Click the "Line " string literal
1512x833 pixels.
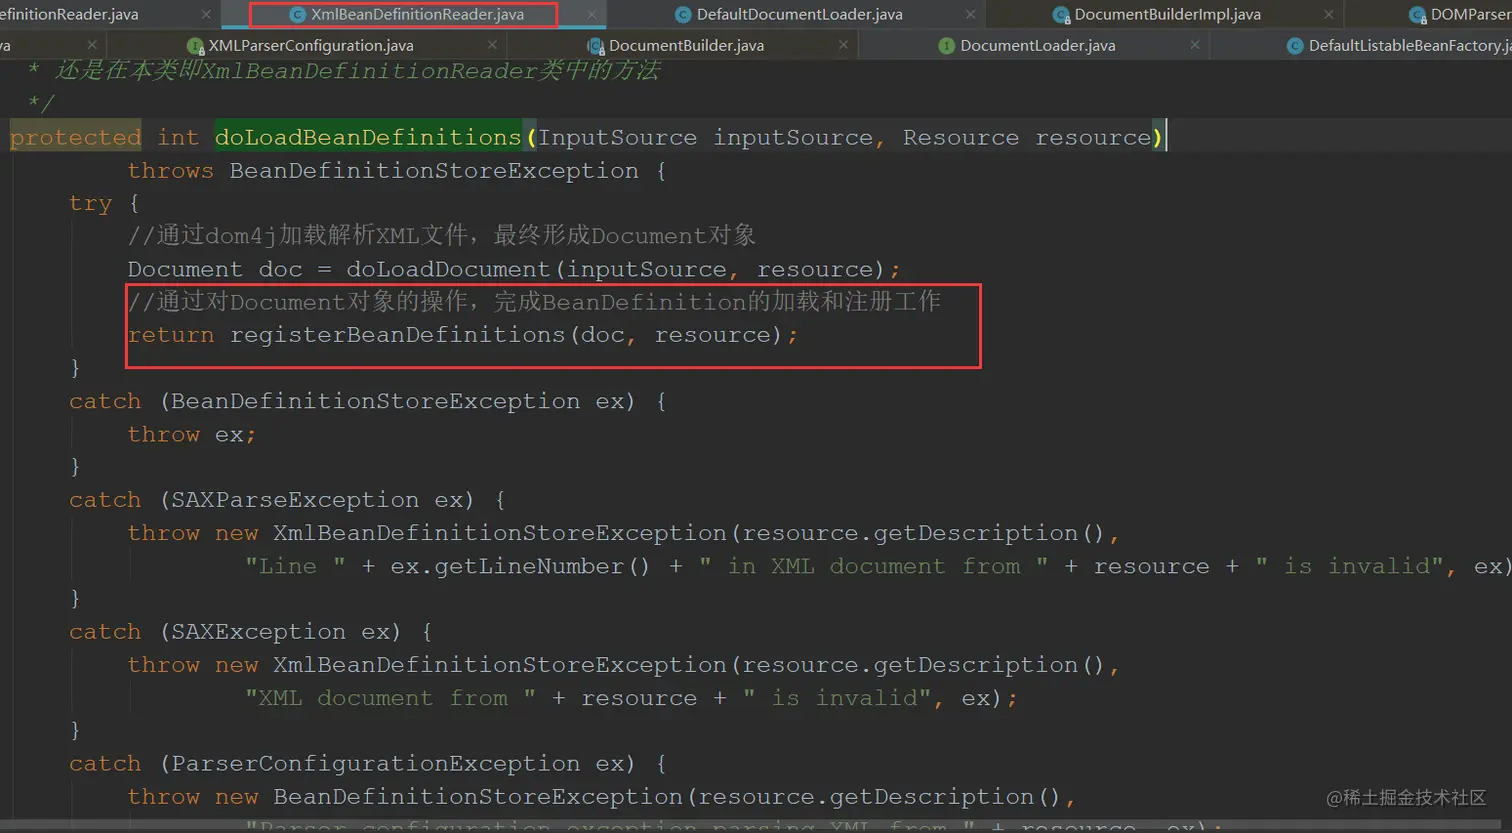click(295, 566)
